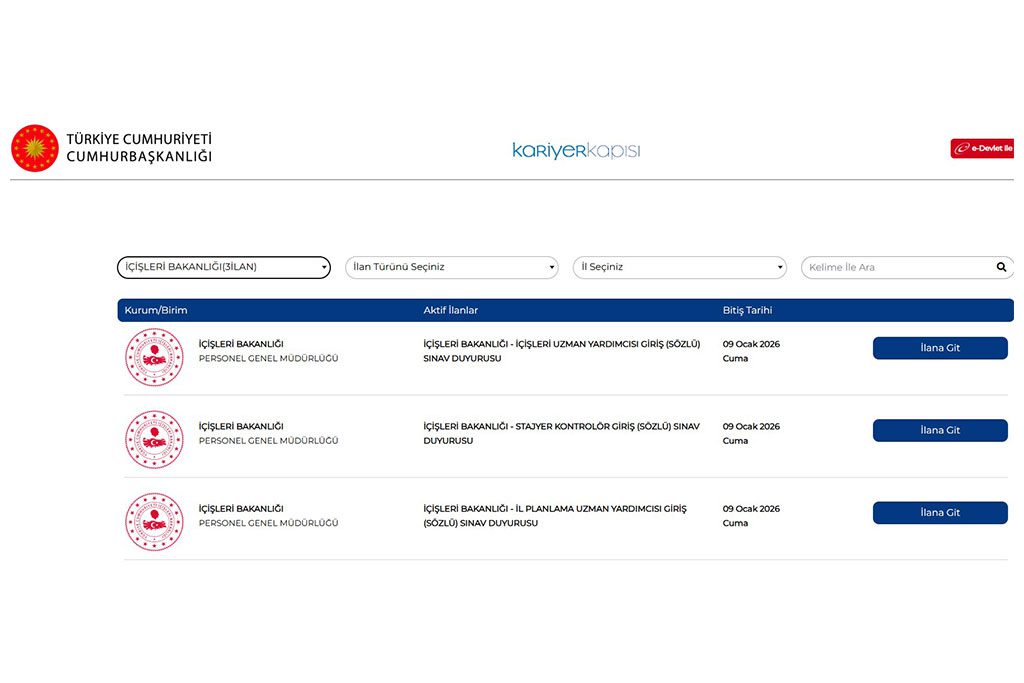
Task: Open the İl Seçiniz province dropdown
Action: pos(680,267)
